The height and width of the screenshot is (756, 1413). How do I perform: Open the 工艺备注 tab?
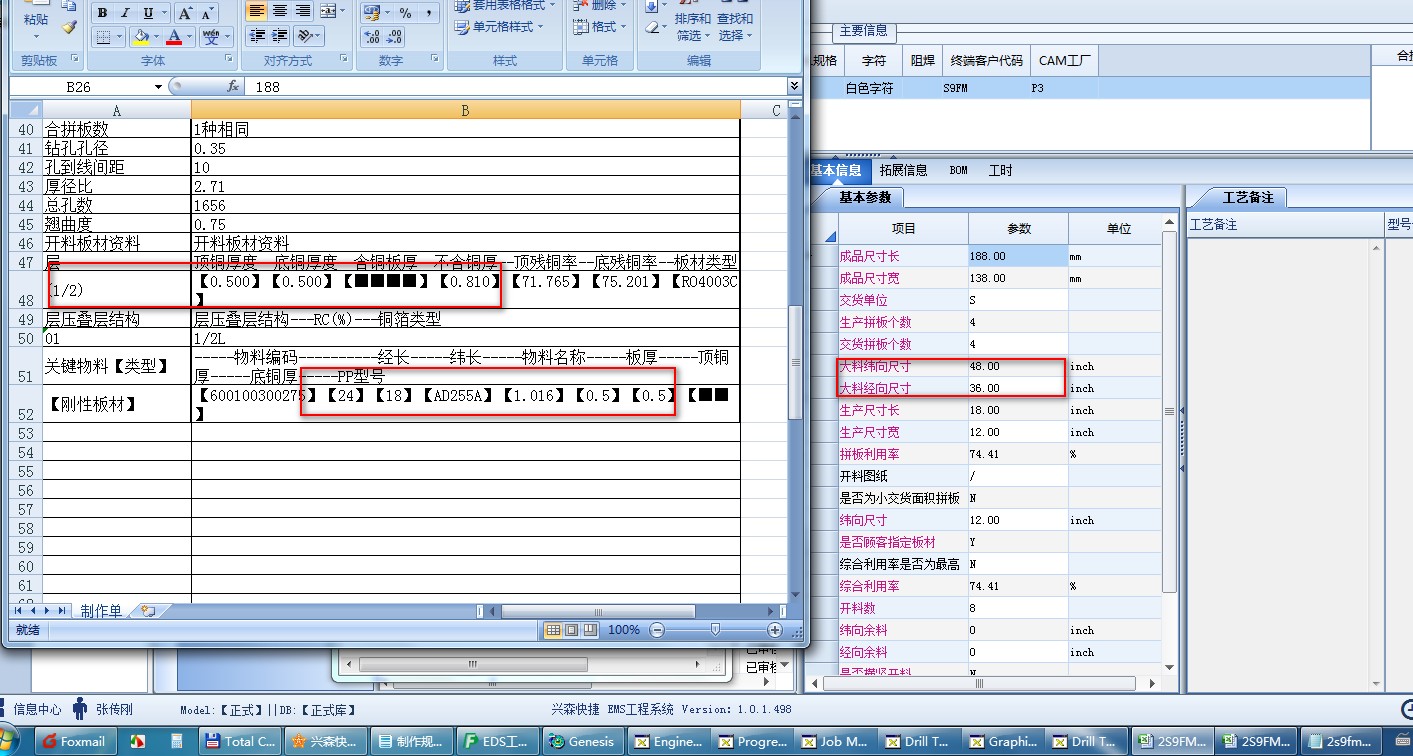pyautogui.click(x=1247, y=197)
